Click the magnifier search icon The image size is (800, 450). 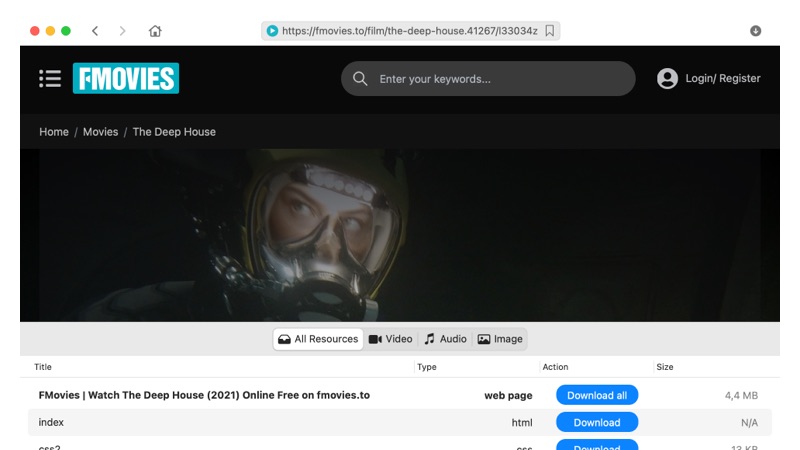[x=360, y=79]
